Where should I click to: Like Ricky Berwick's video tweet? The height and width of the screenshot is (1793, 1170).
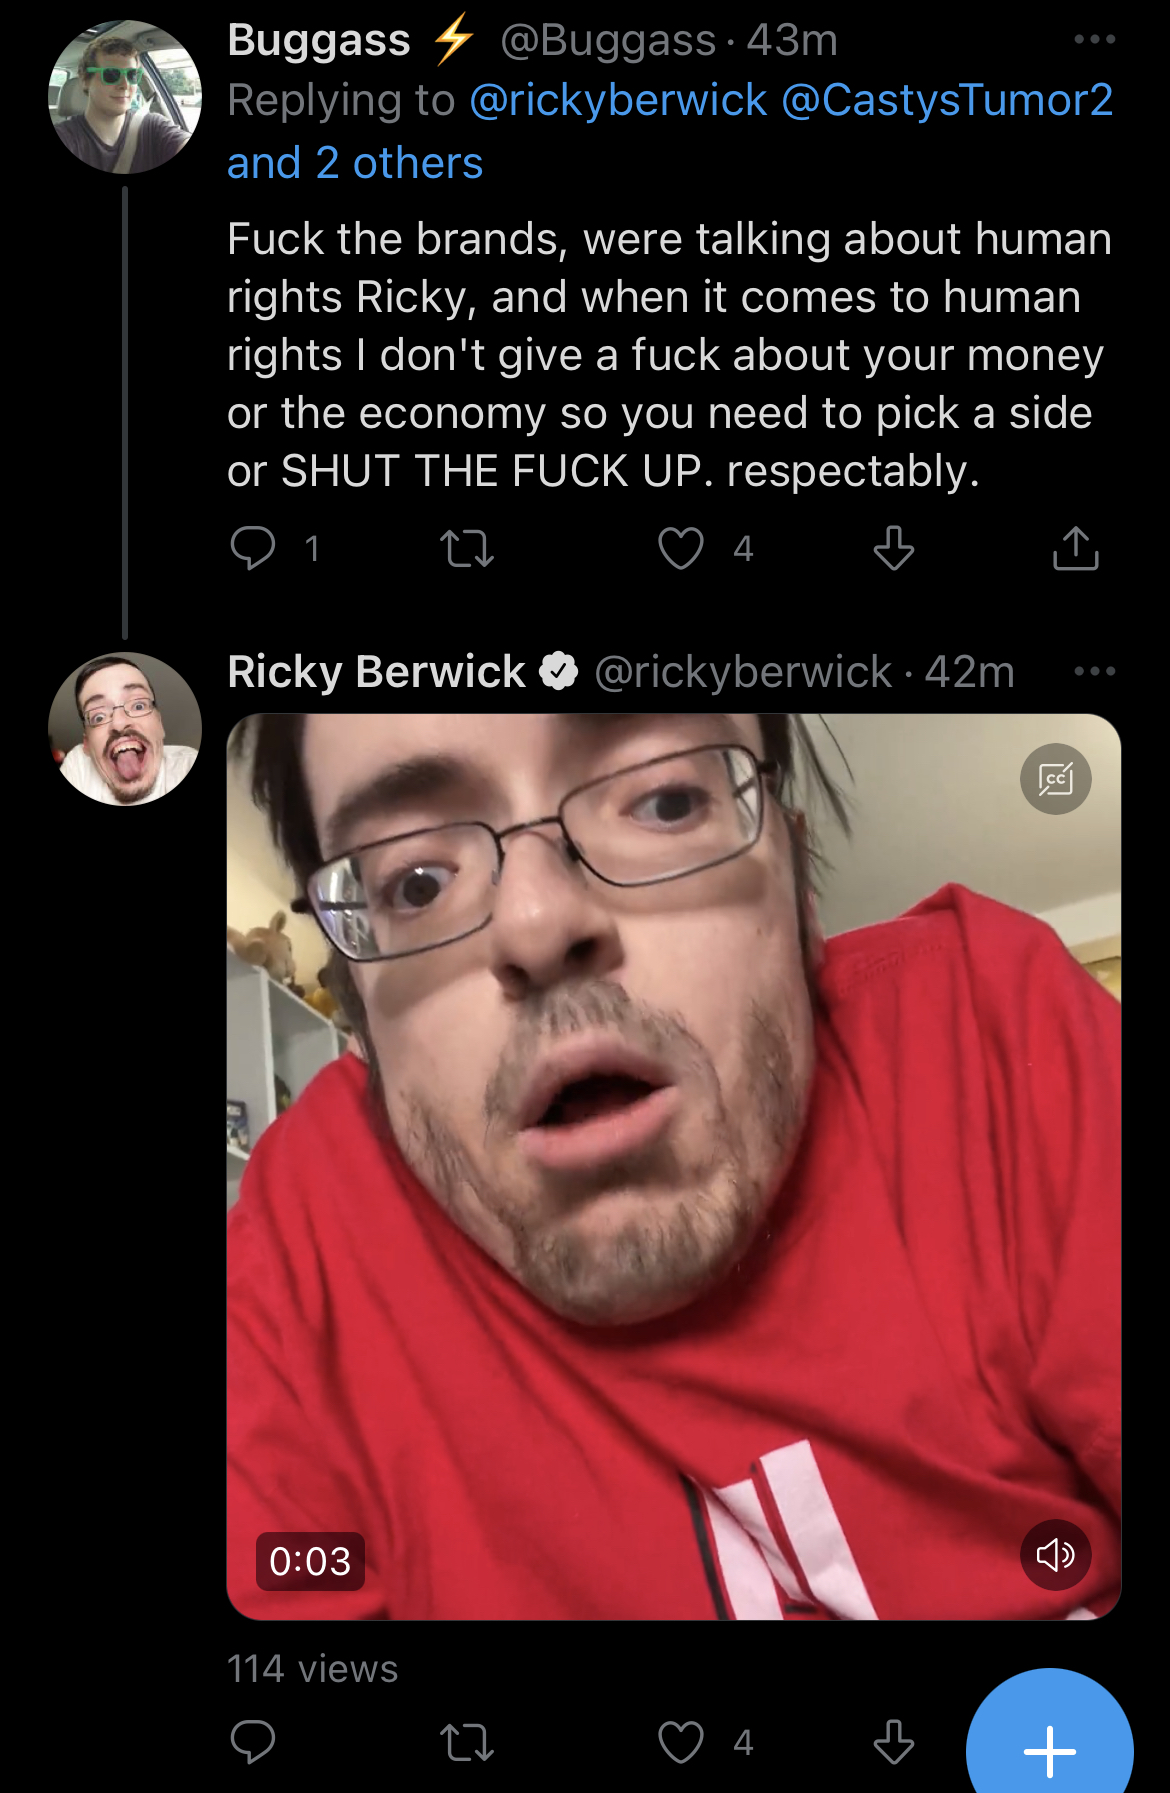coord(681,1742)
